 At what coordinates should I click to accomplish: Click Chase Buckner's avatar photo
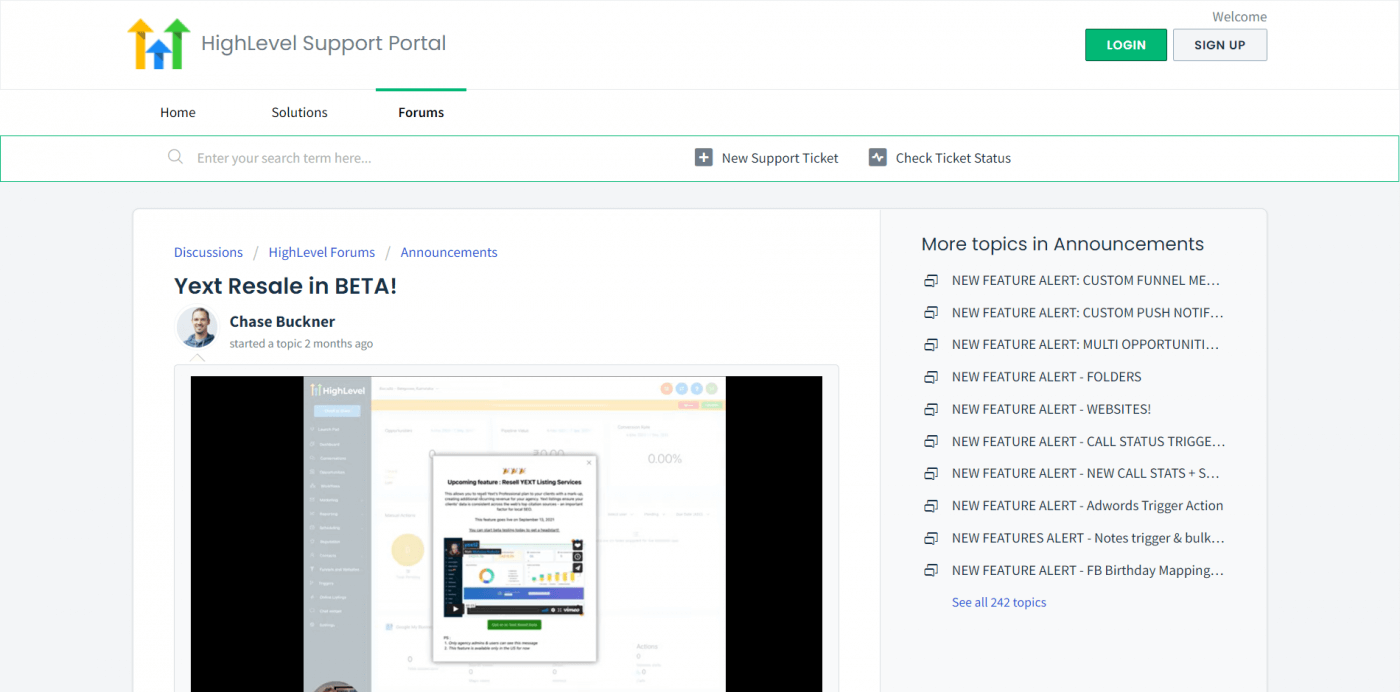coord(197,327)
